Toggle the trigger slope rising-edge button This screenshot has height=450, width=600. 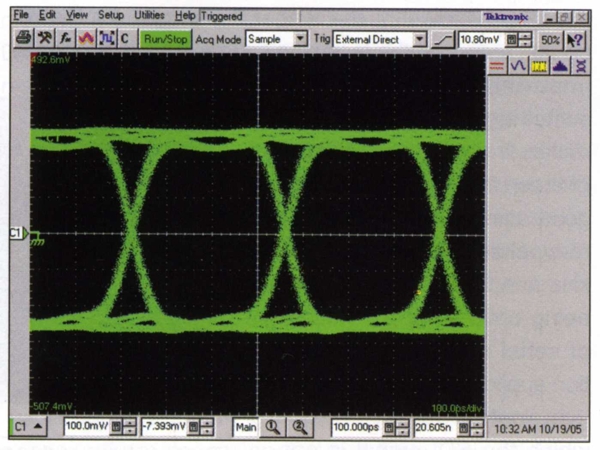443,40
